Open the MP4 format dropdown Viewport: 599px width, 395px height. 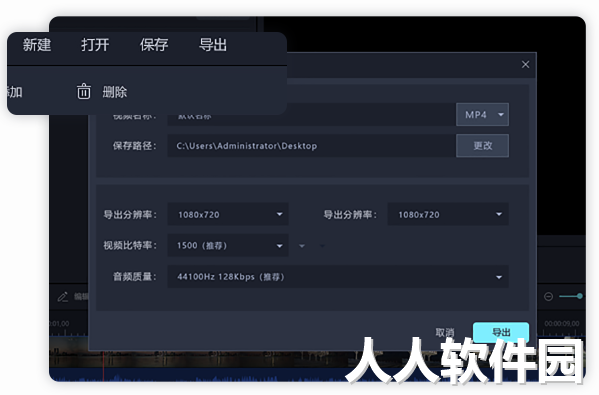482,115
